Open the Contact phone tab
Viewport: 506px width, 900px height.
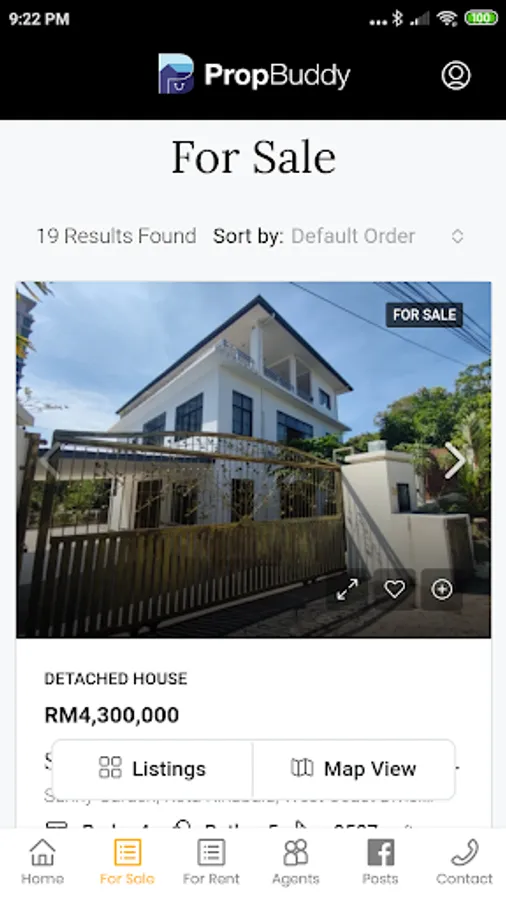[464, 862]
